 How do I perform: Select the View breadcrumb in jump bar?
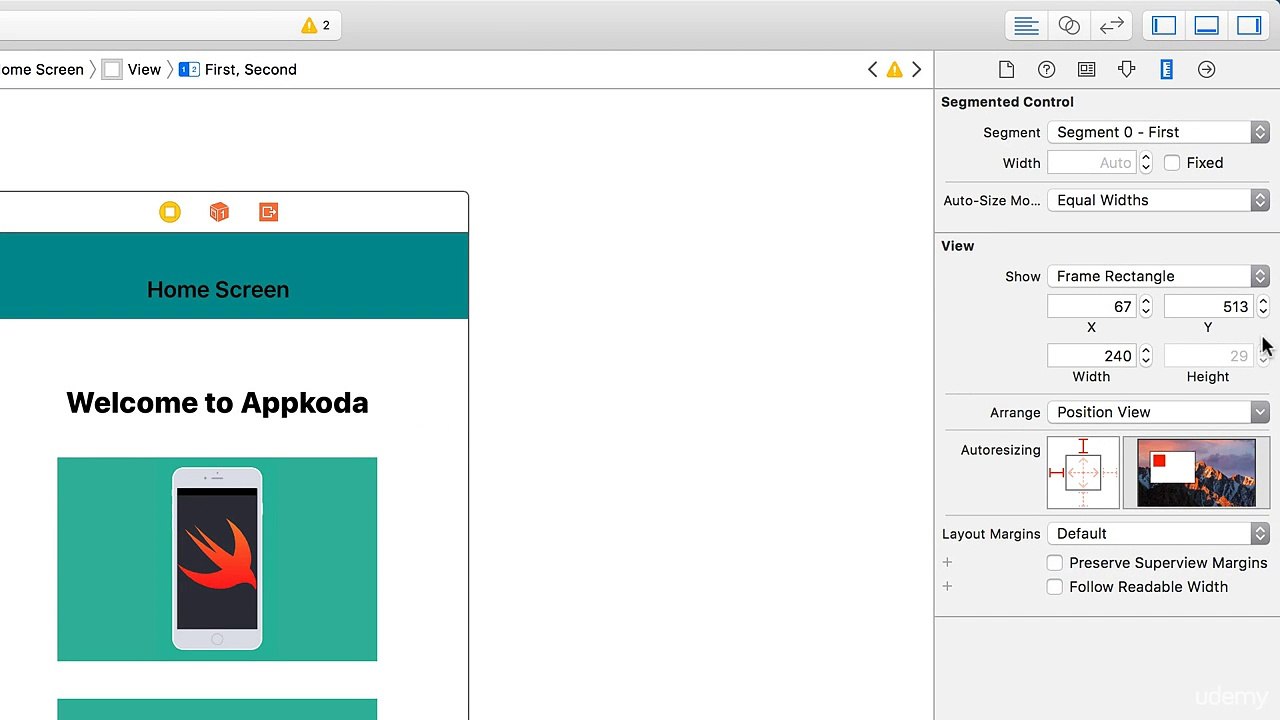click(132, 69)
